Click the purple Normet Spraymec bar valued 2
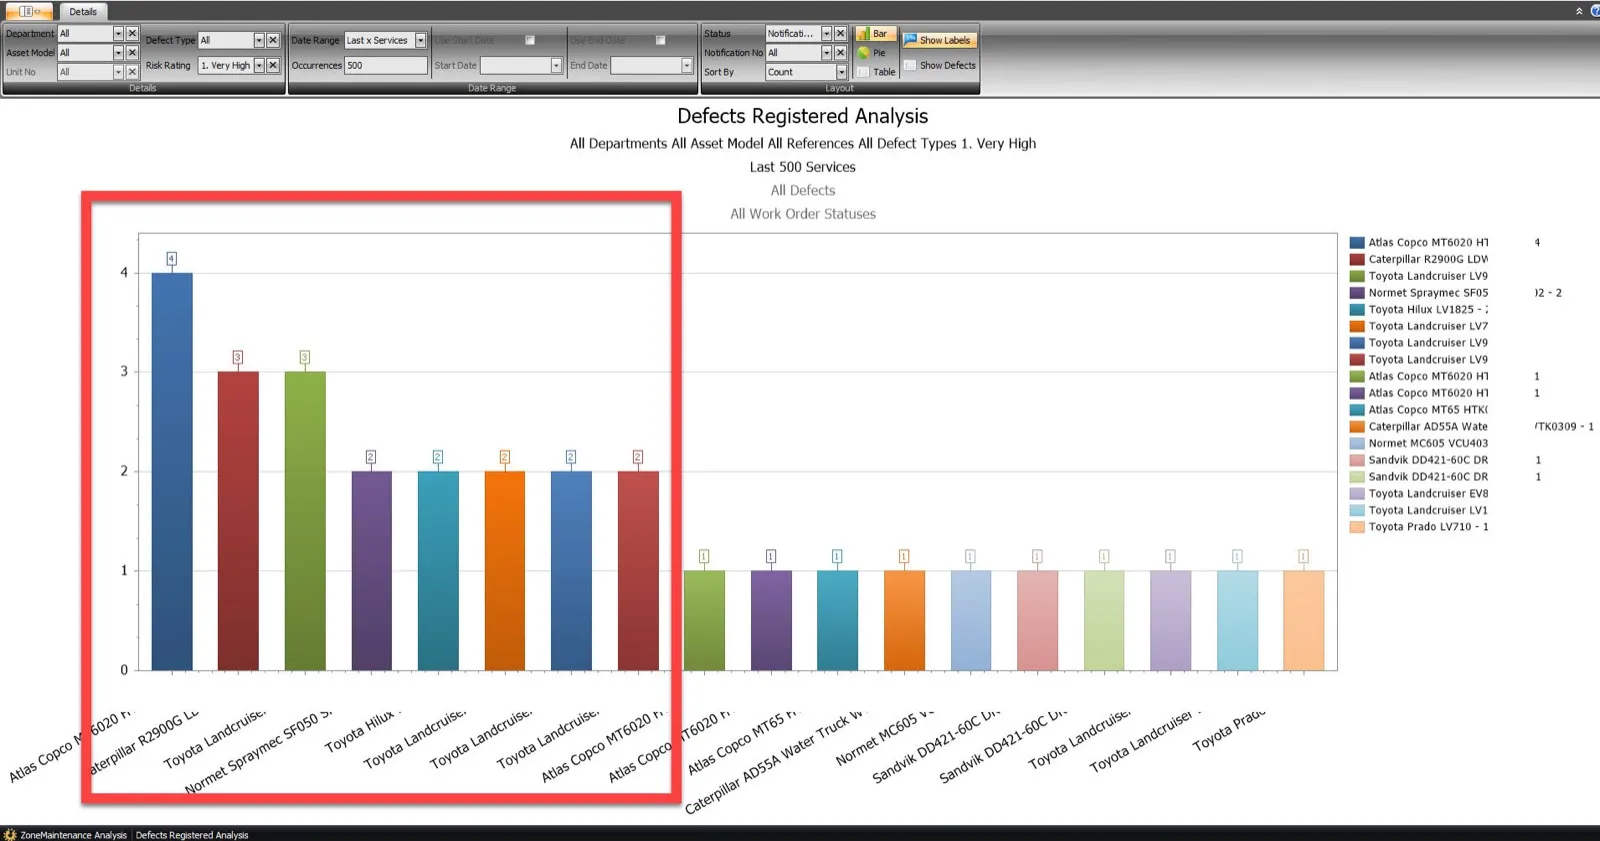 [x=371, y=570]
